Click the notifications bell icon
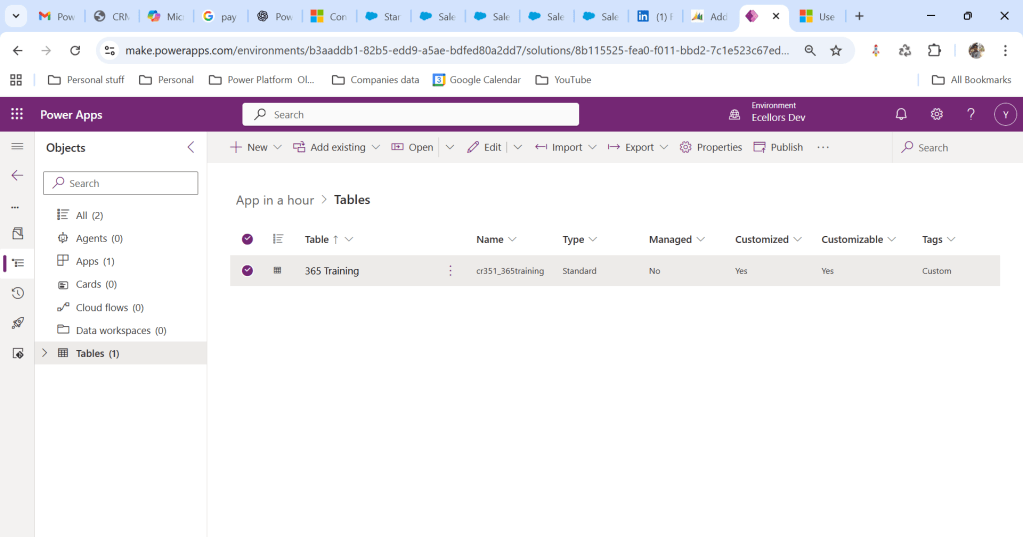1023x537 pixels. (x=901, y=115)
